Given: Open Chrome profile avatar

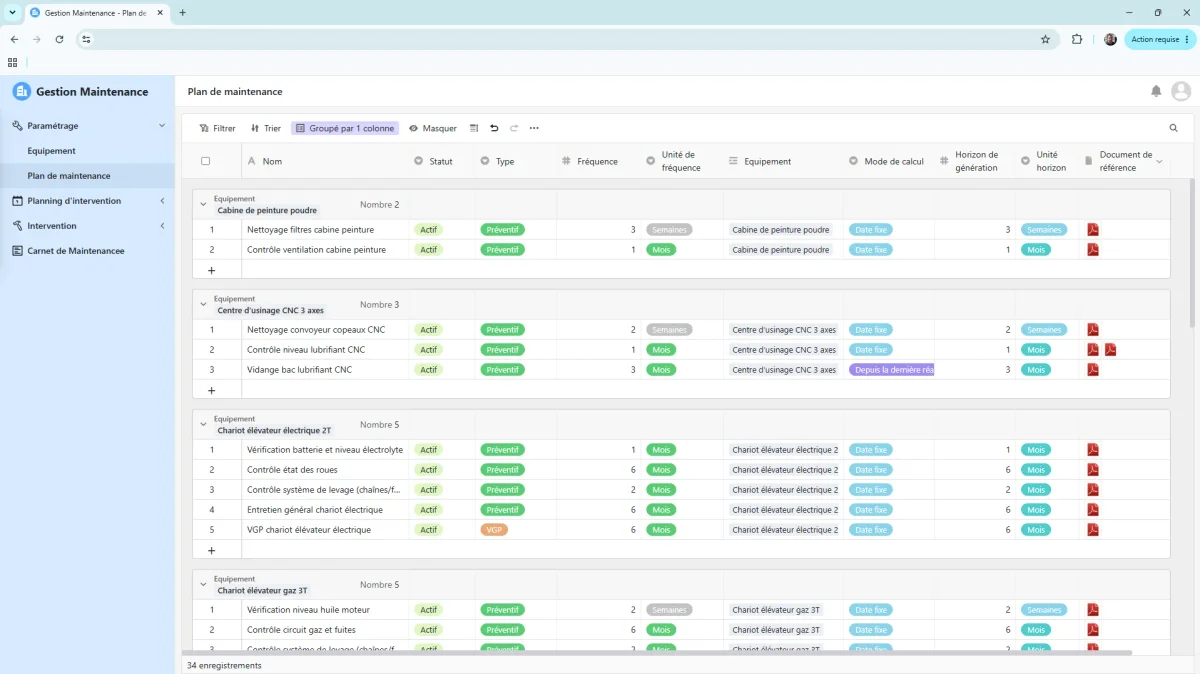Looking at the screenshot, I should click(x=1110, y=39).
